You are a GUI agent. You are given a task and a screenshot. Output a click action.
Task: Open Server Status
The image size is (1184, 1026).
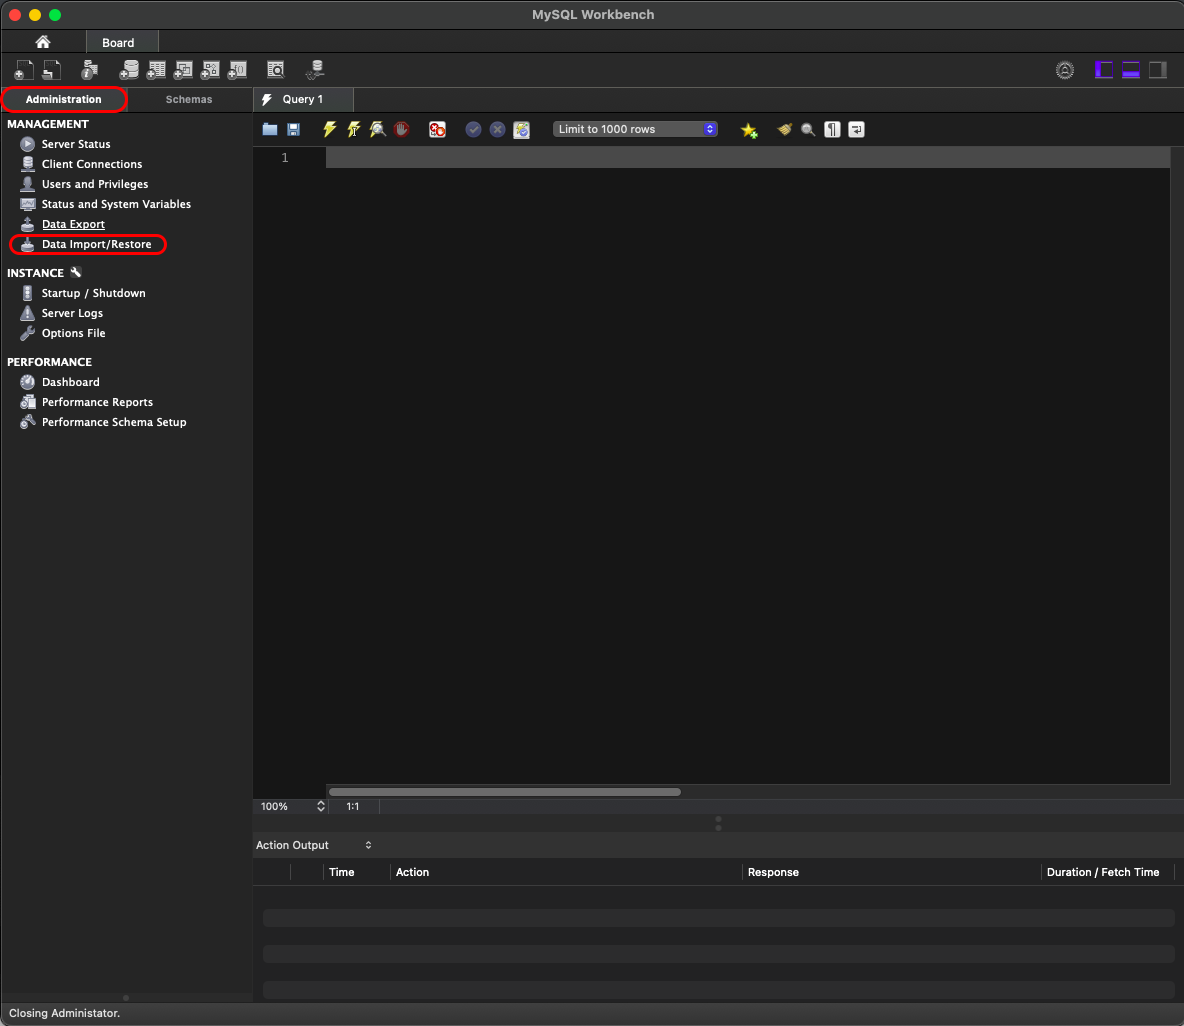[x=76, y=143]
